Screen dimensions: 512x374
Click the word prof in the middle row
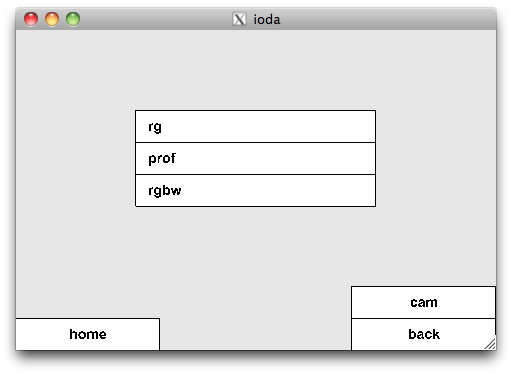pyautogui.click(x=162, y=159)
